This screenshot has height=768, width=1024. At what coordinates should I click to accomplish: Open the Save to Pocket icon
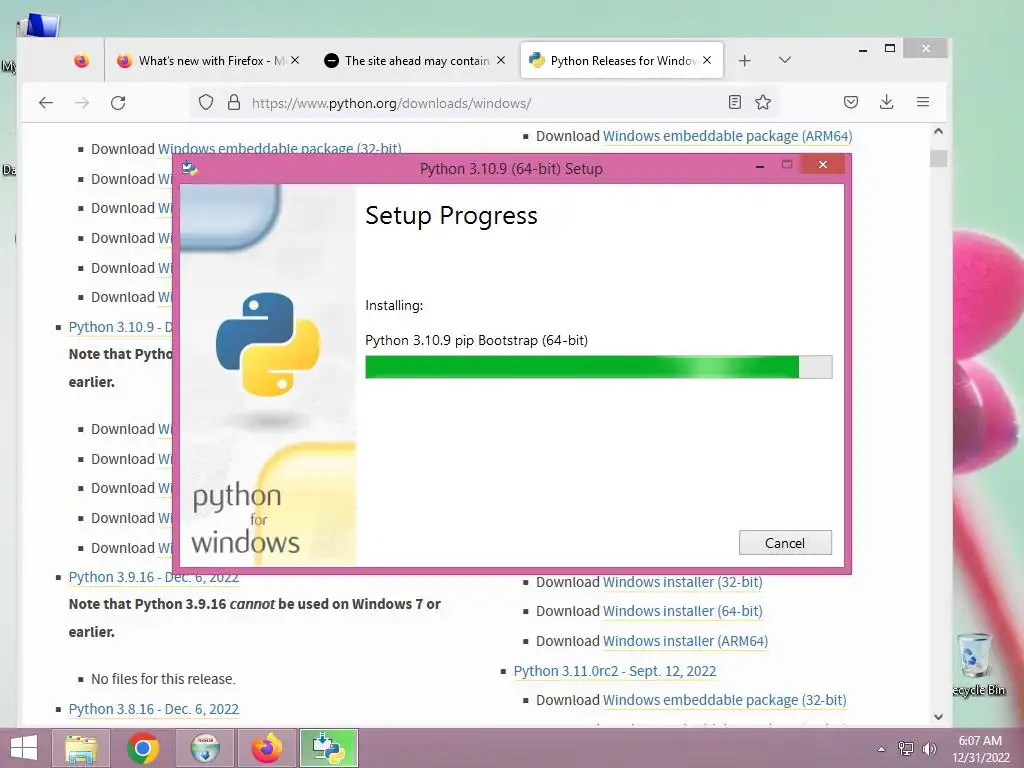pyautogui.click(x=850, y=102)
